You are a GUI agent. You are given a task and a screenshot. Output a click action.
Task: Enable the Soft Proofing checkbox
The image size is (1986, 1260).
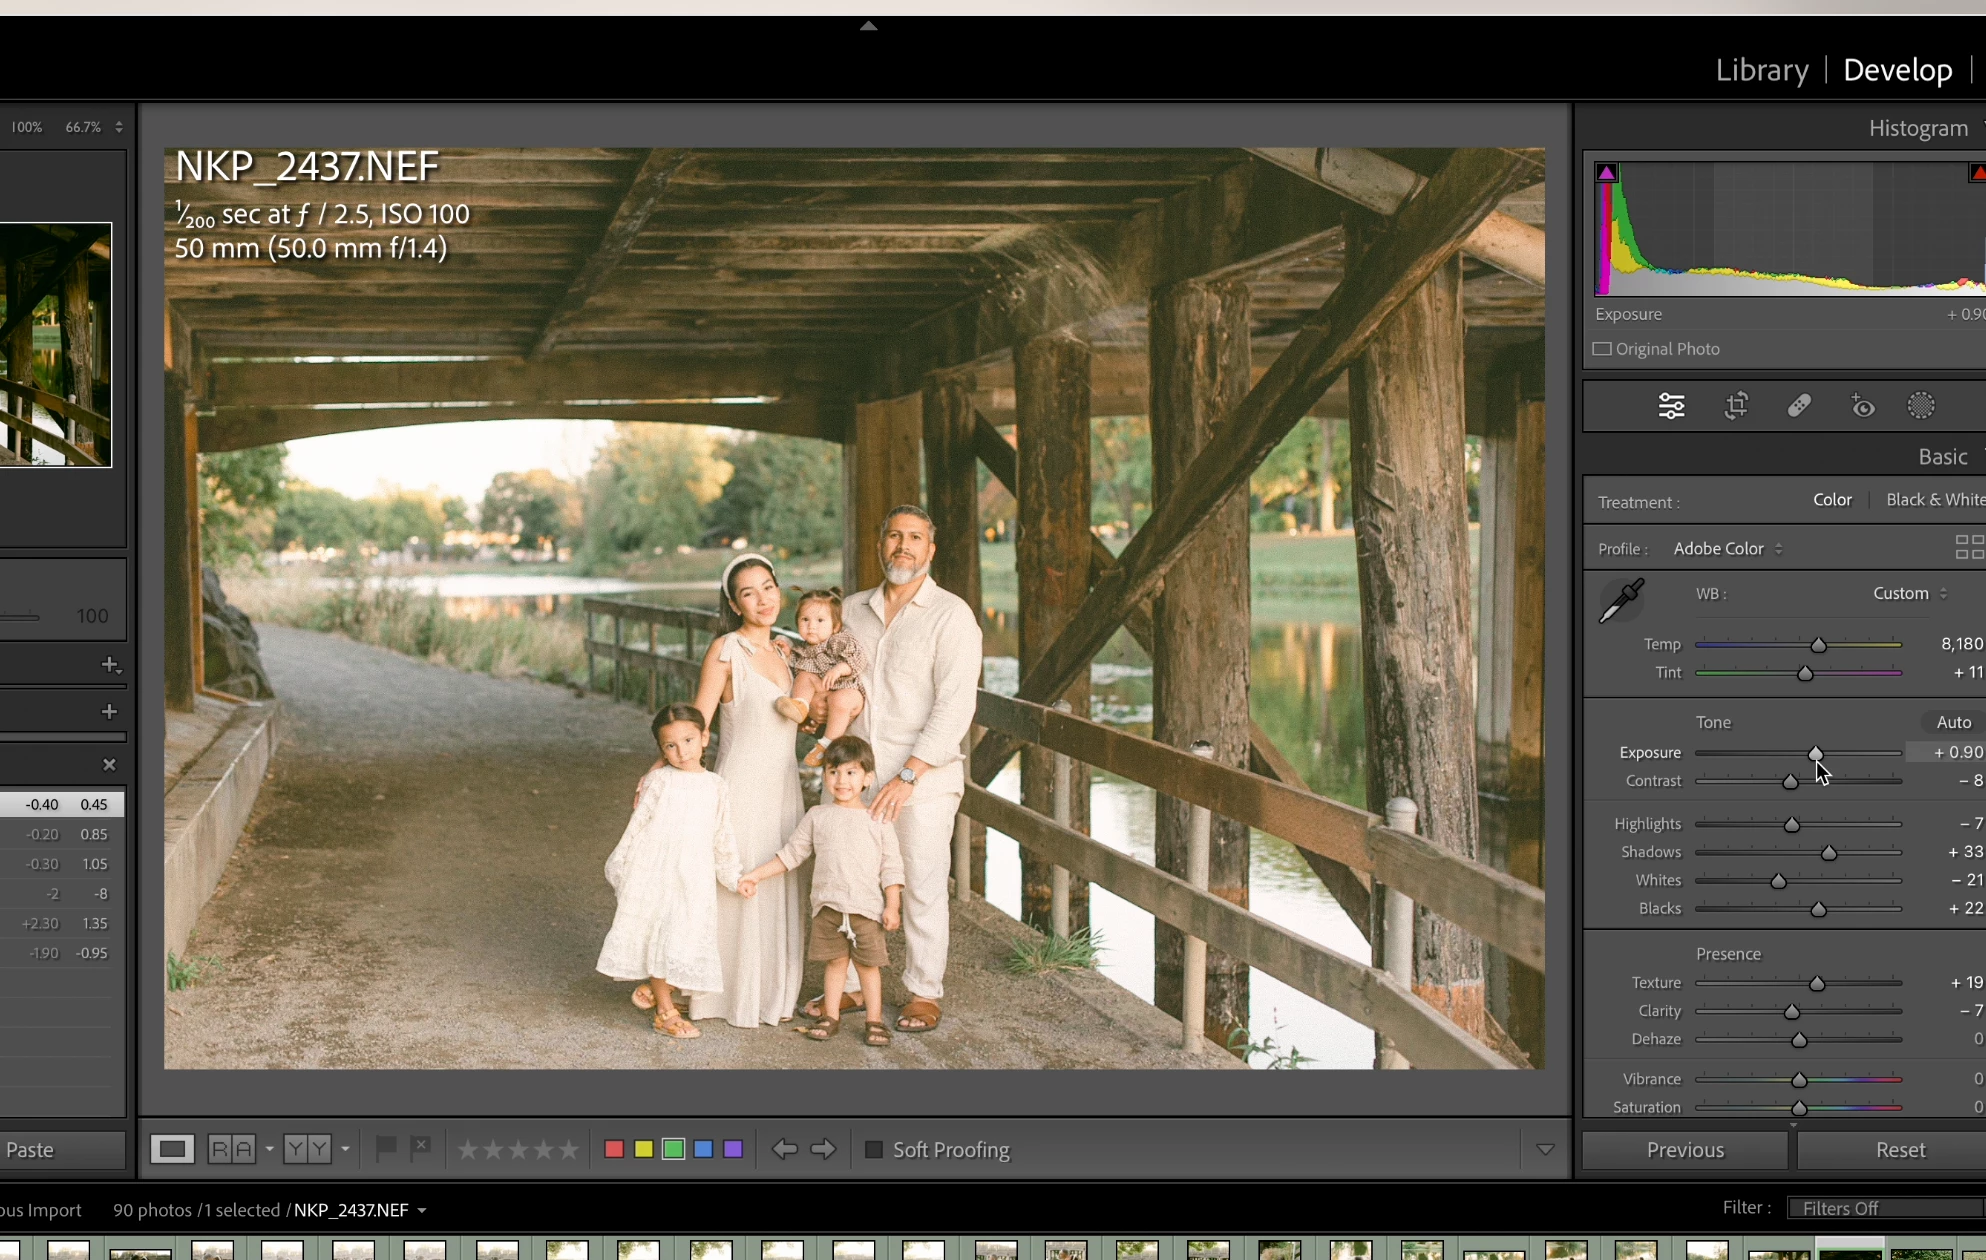click(x=873, y=1150)
